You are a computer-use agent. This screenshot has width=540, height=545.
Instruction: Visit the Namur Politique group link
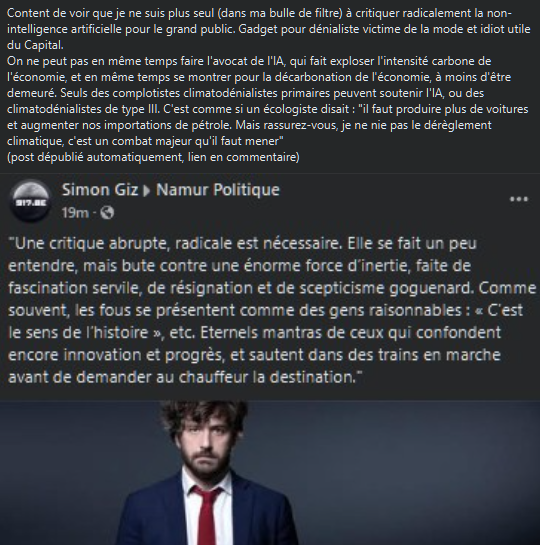(x=218, y=190)
